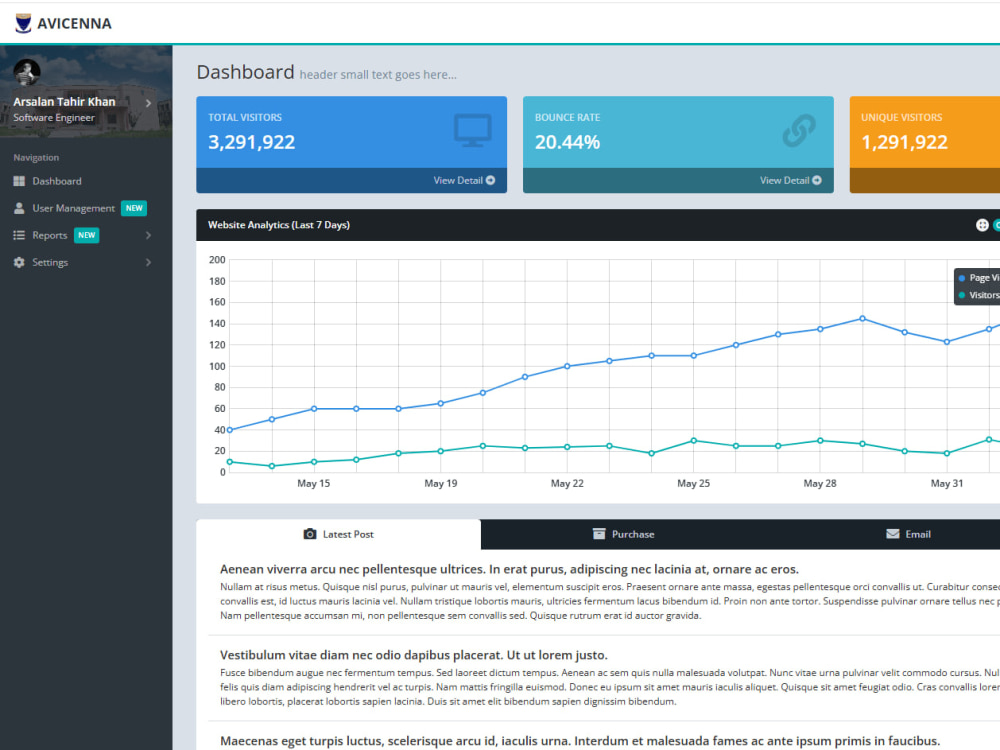Expand the Settings submenu chevron
The image size is (1000, 750).
point(148,262)
